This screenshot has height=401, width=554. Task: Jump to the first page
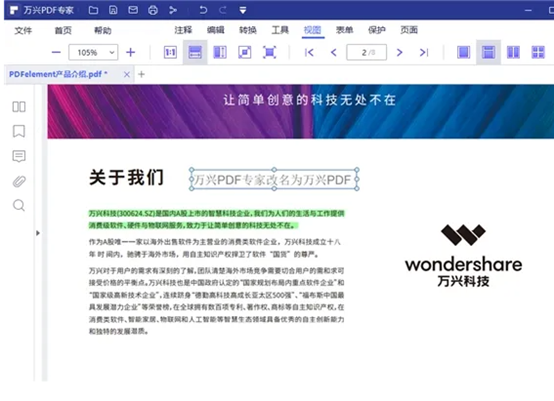309,53
